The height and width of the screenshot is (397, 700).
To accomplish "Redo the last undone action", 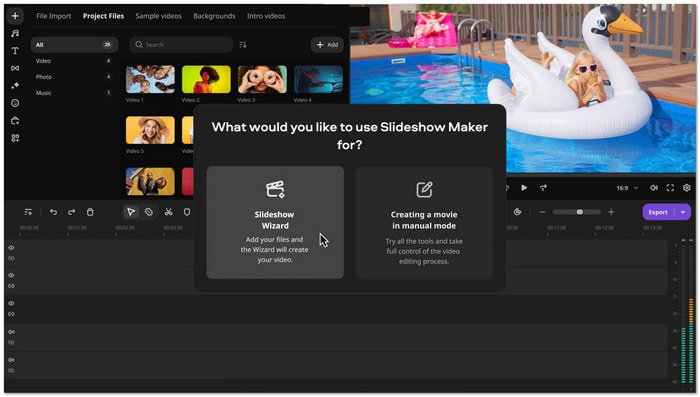I will 71,212.
